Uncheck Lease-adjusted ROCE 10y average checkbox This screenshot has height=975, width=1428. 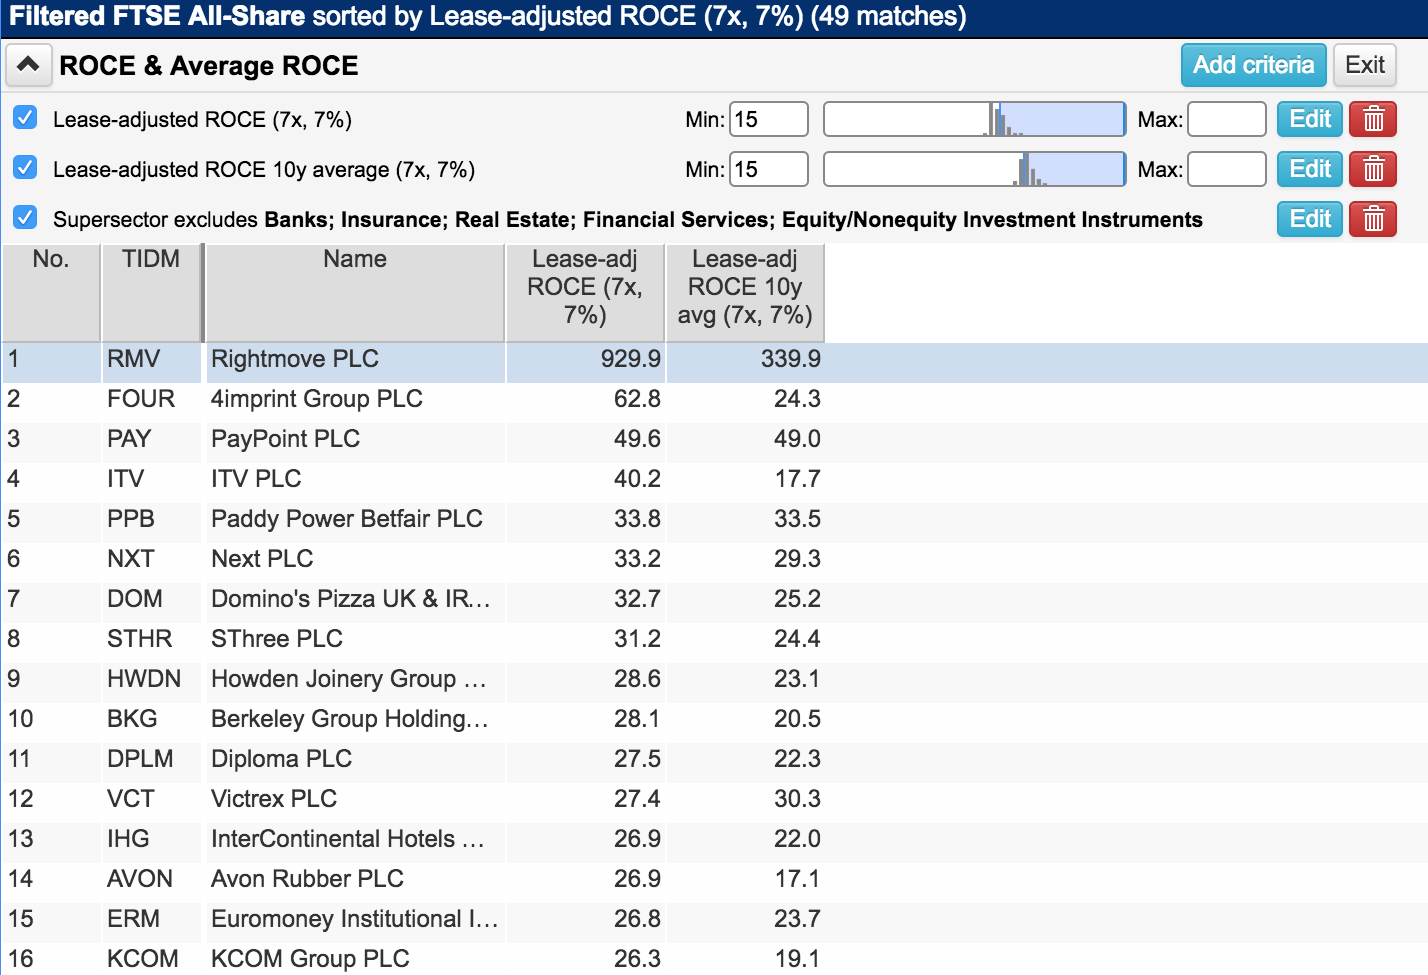[25, 168]
